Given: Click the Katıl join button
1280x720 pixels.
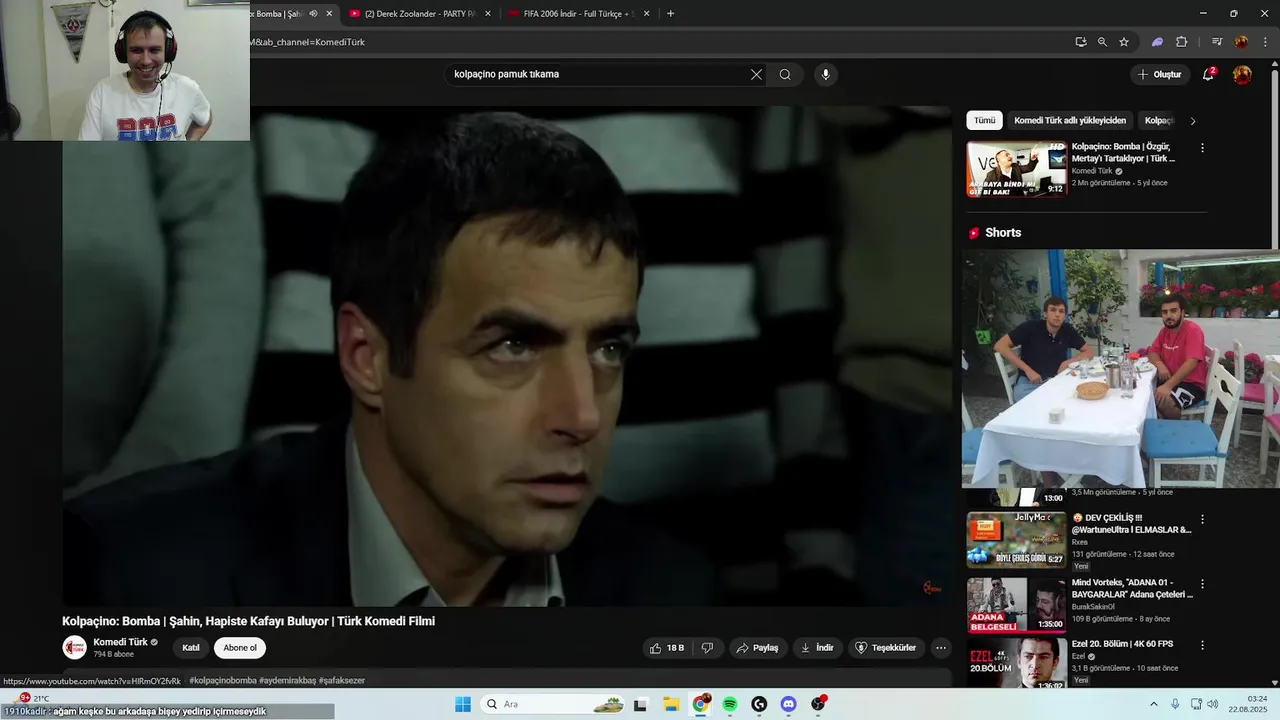Looking at the screenshot, I should click(191, 648).
